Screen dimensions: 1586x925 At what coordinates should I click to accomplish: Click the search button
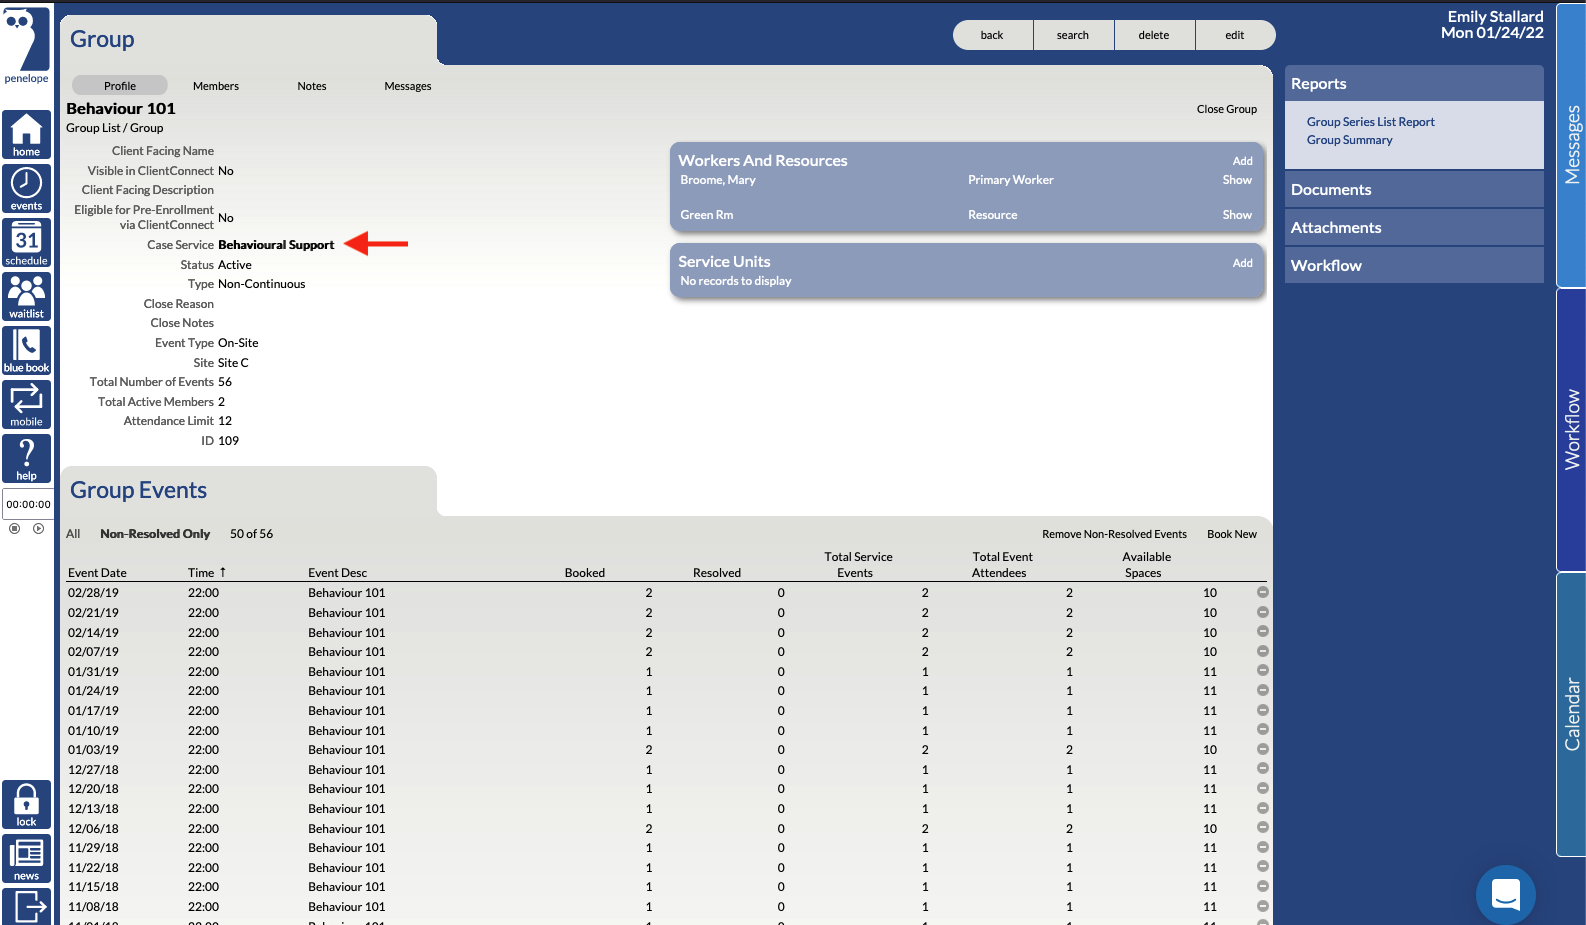click(x=1073, y=35)
